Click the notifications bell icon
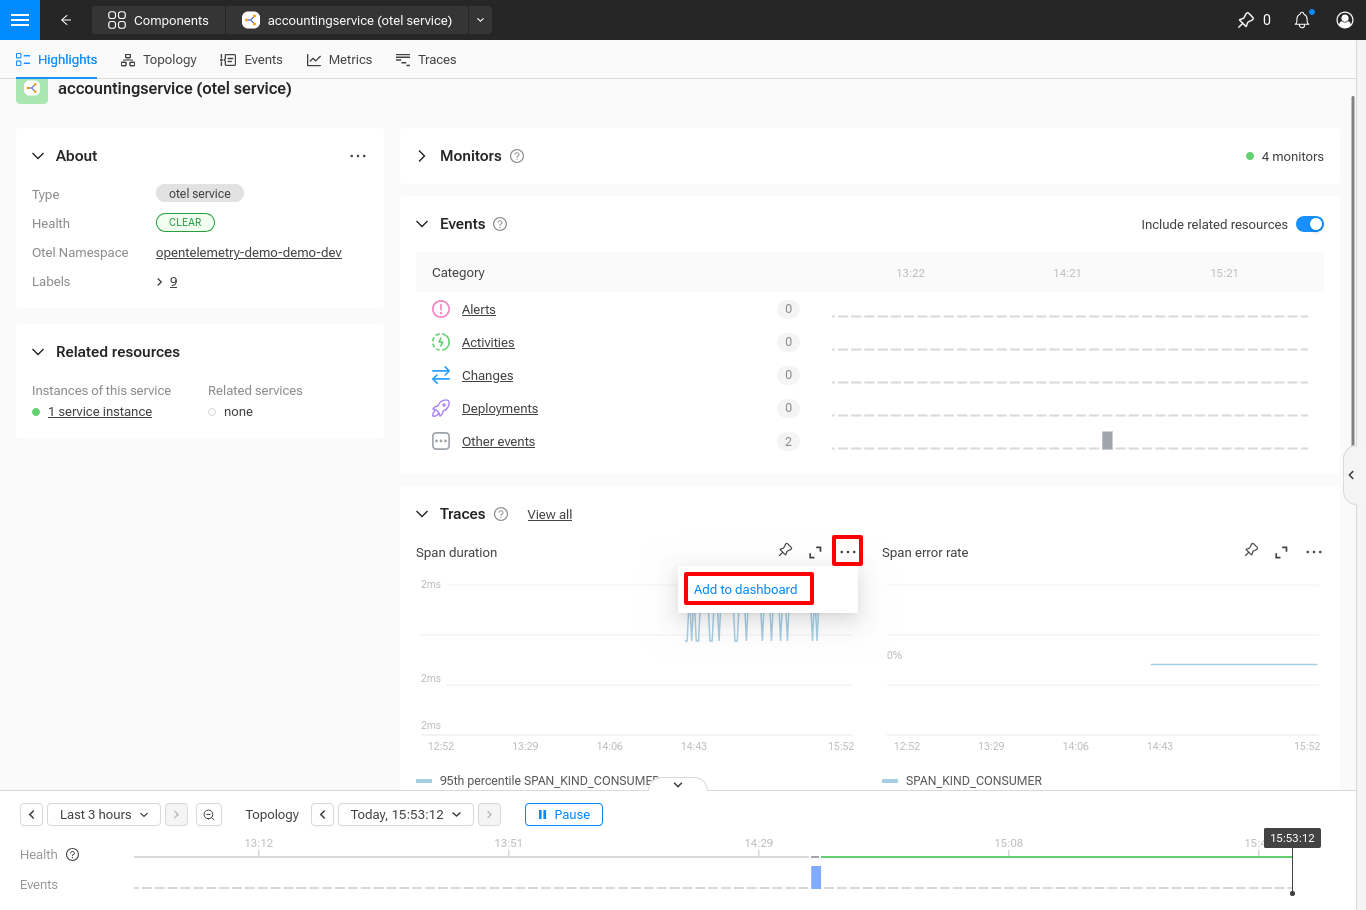This screenshot has width=1366, height=910. click(1302, 19)
